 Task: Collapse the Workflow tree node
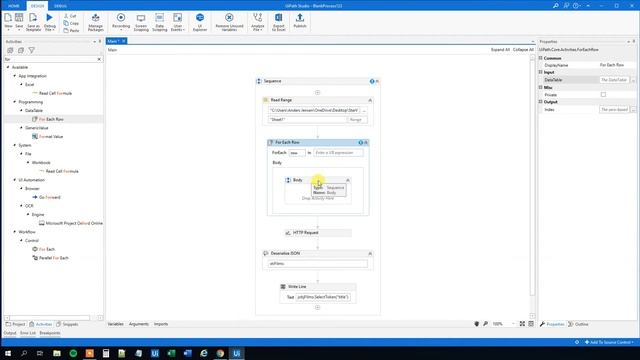15,231
